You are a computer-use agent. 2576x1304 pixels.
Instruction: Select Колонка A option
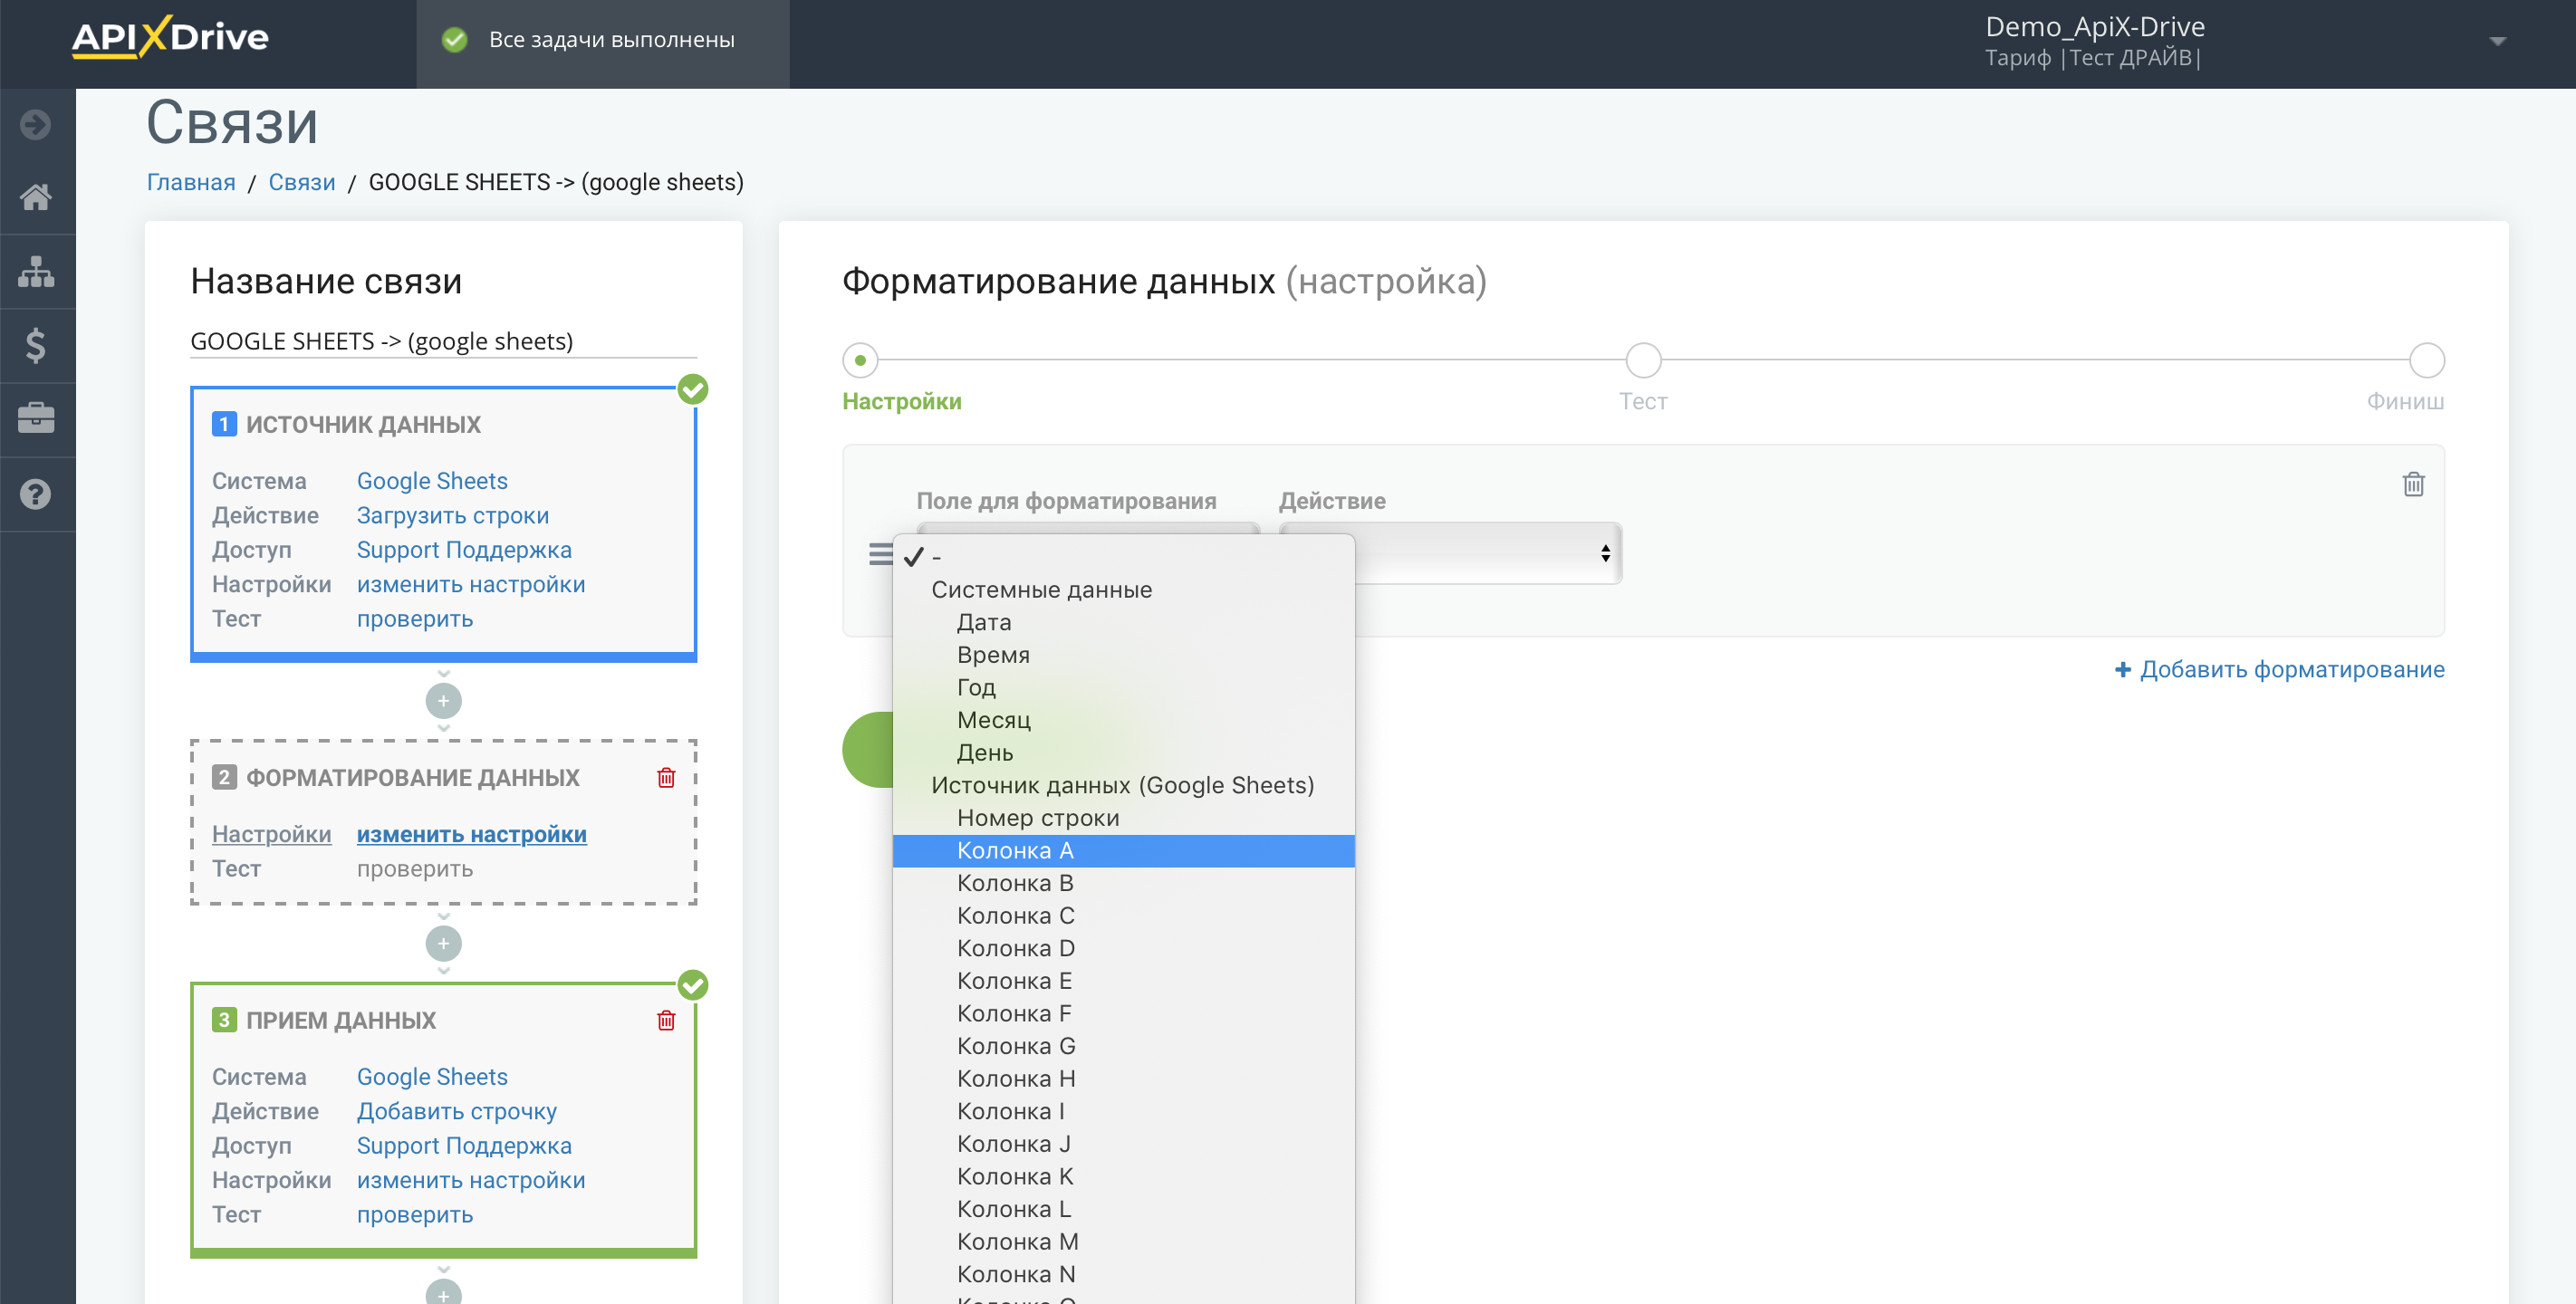click(1123, 851)
